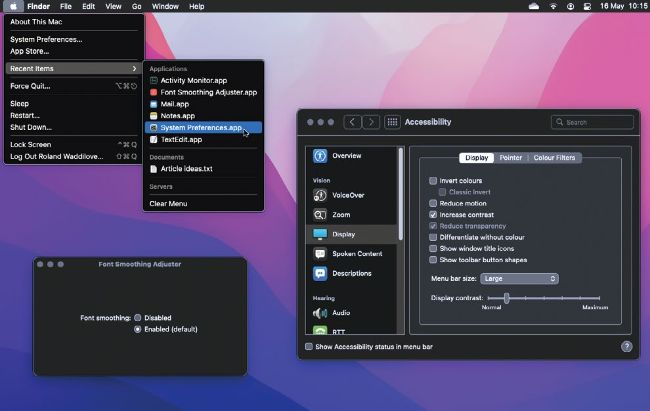Click the Notes.app icon
The width and height of the screenshot is (650, 411).
153,116
